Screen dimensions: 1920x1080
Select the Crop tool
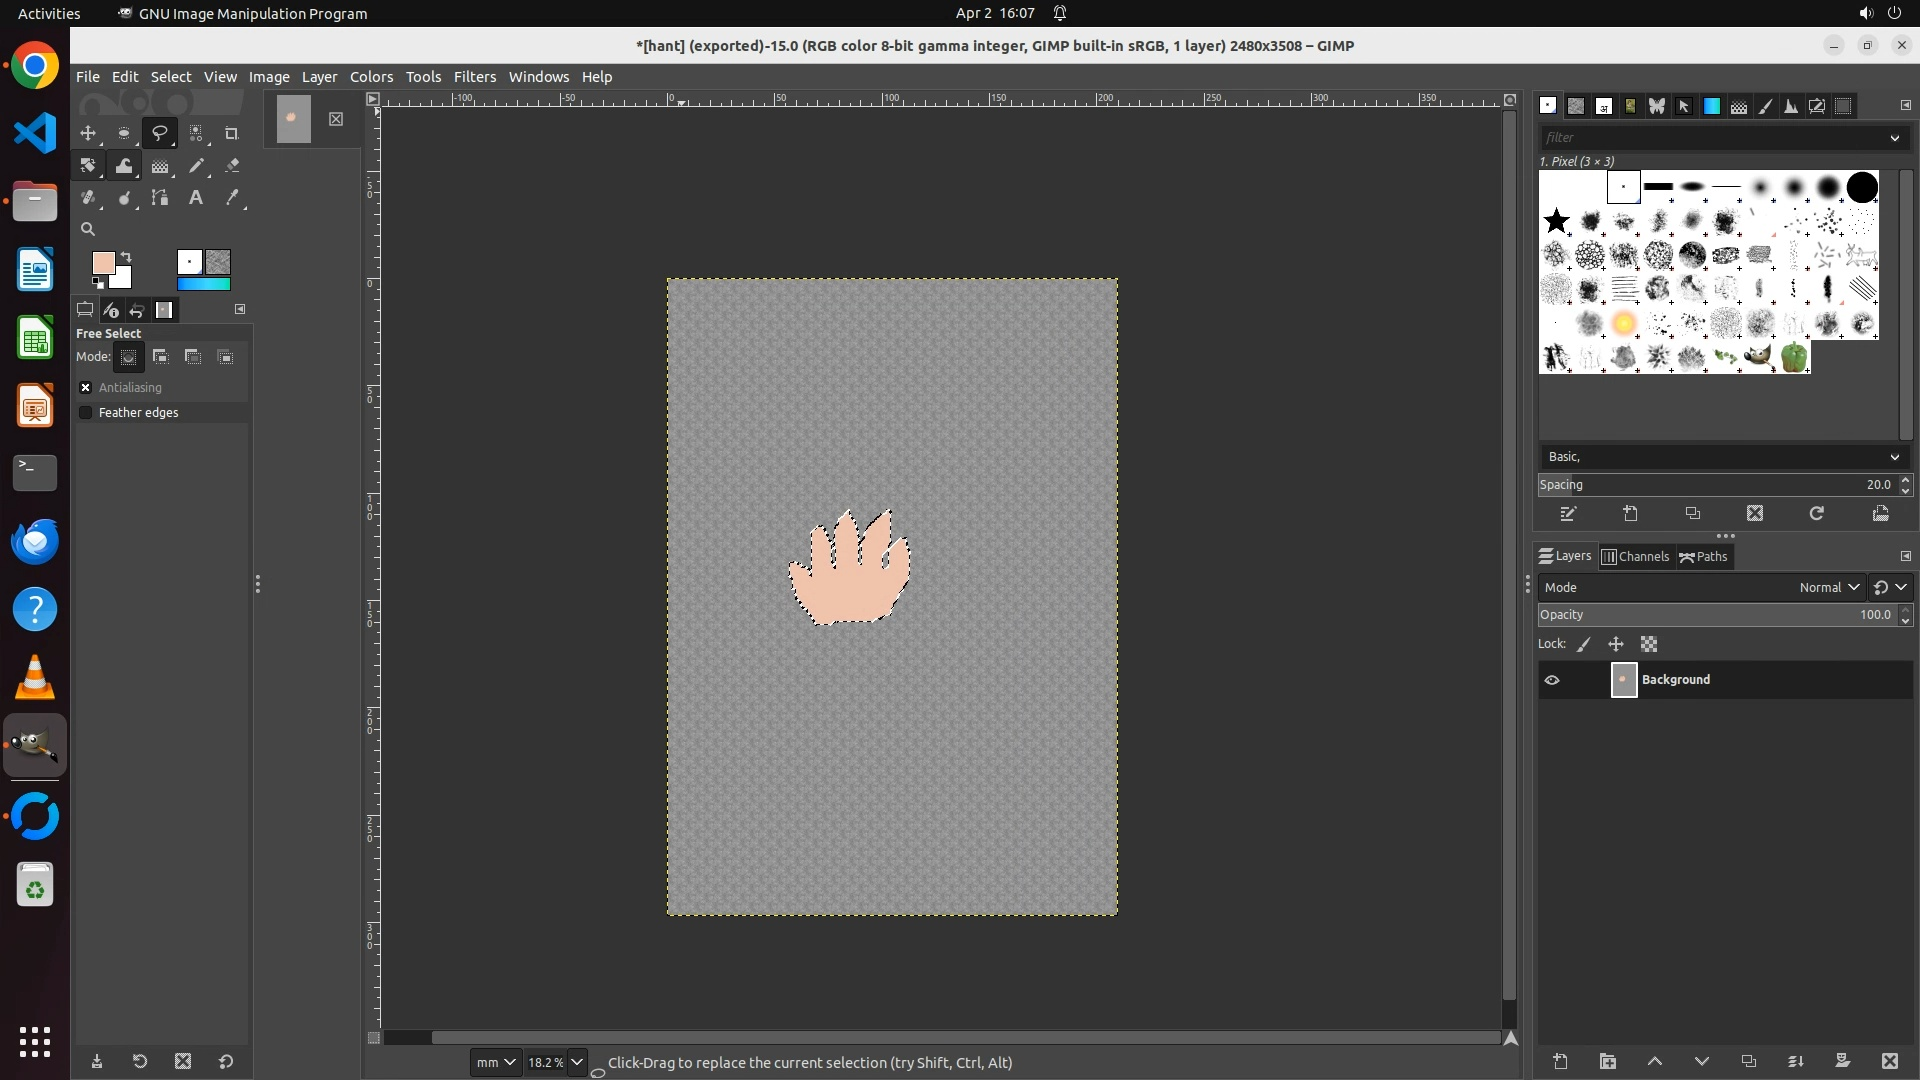[x=232, y=133]
